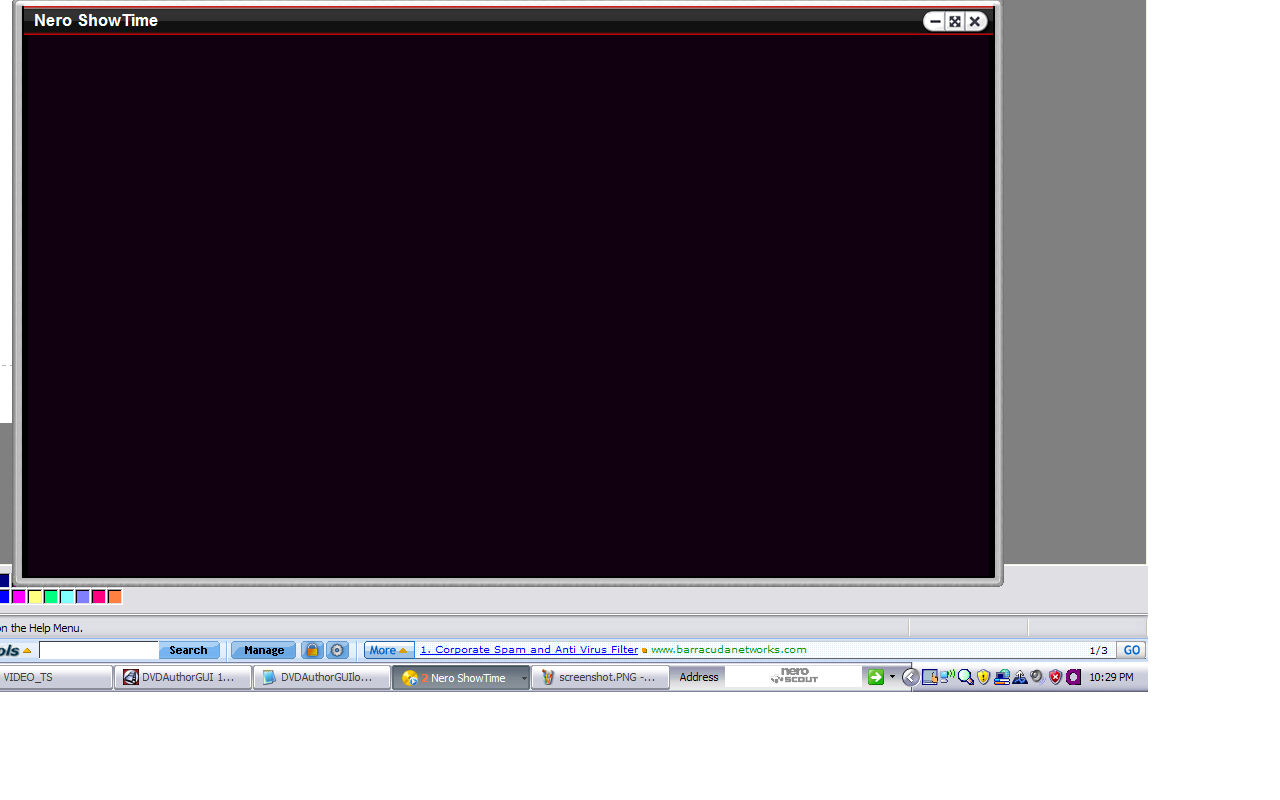Open the yellow security shield tray icon
Viewport: 1280px width, 800px height.
click(983, 677)
